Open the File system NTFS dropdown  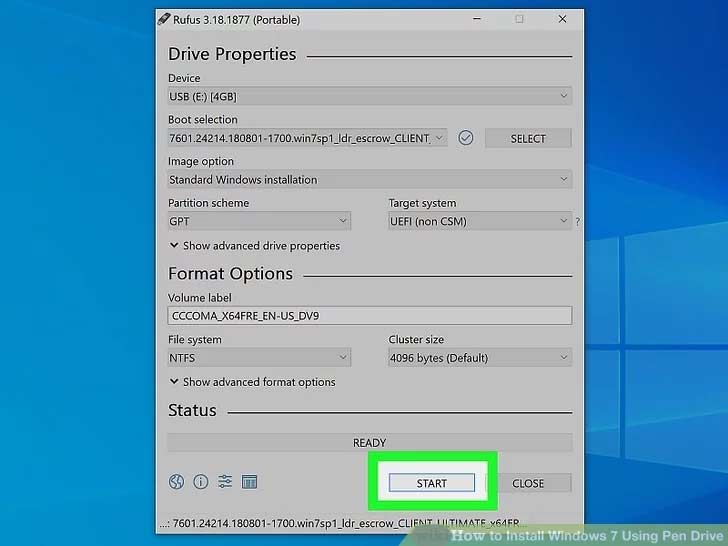point(259,358)
